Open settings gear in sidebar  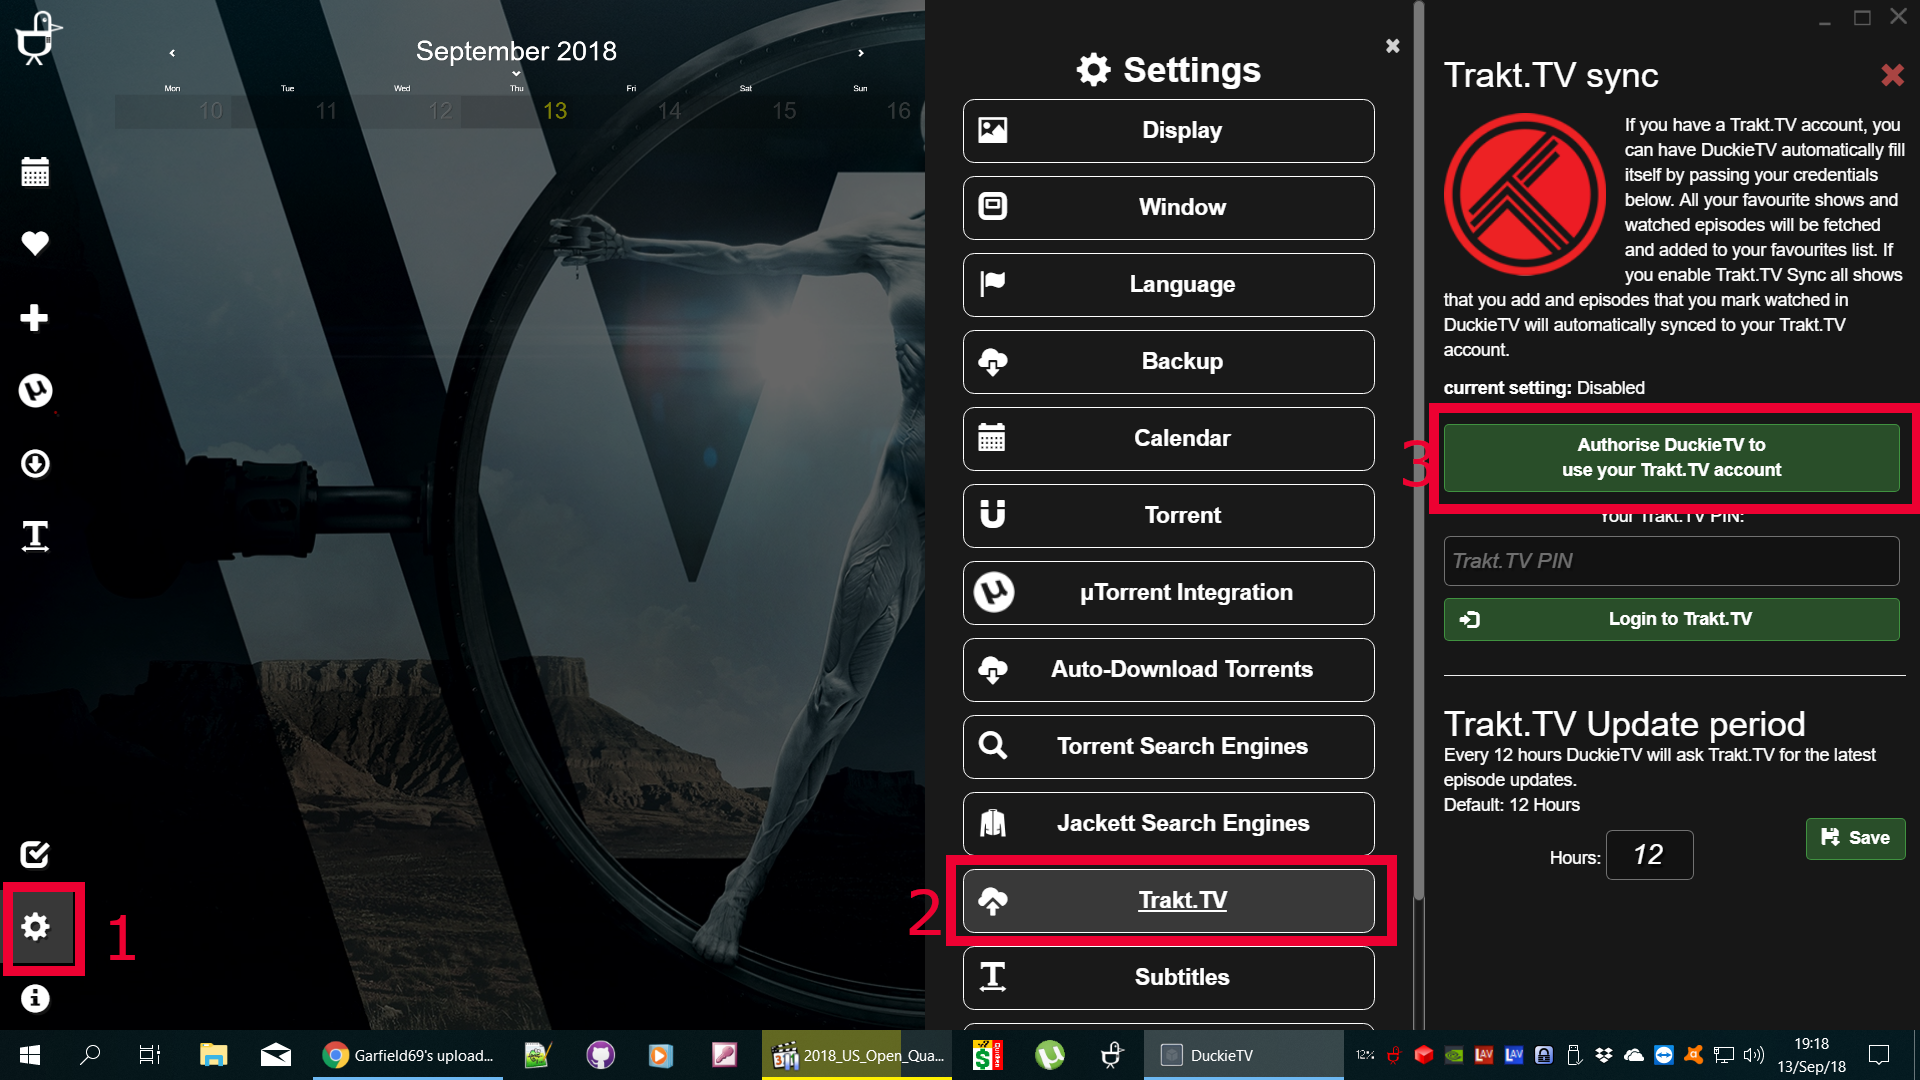click(37, 927)
